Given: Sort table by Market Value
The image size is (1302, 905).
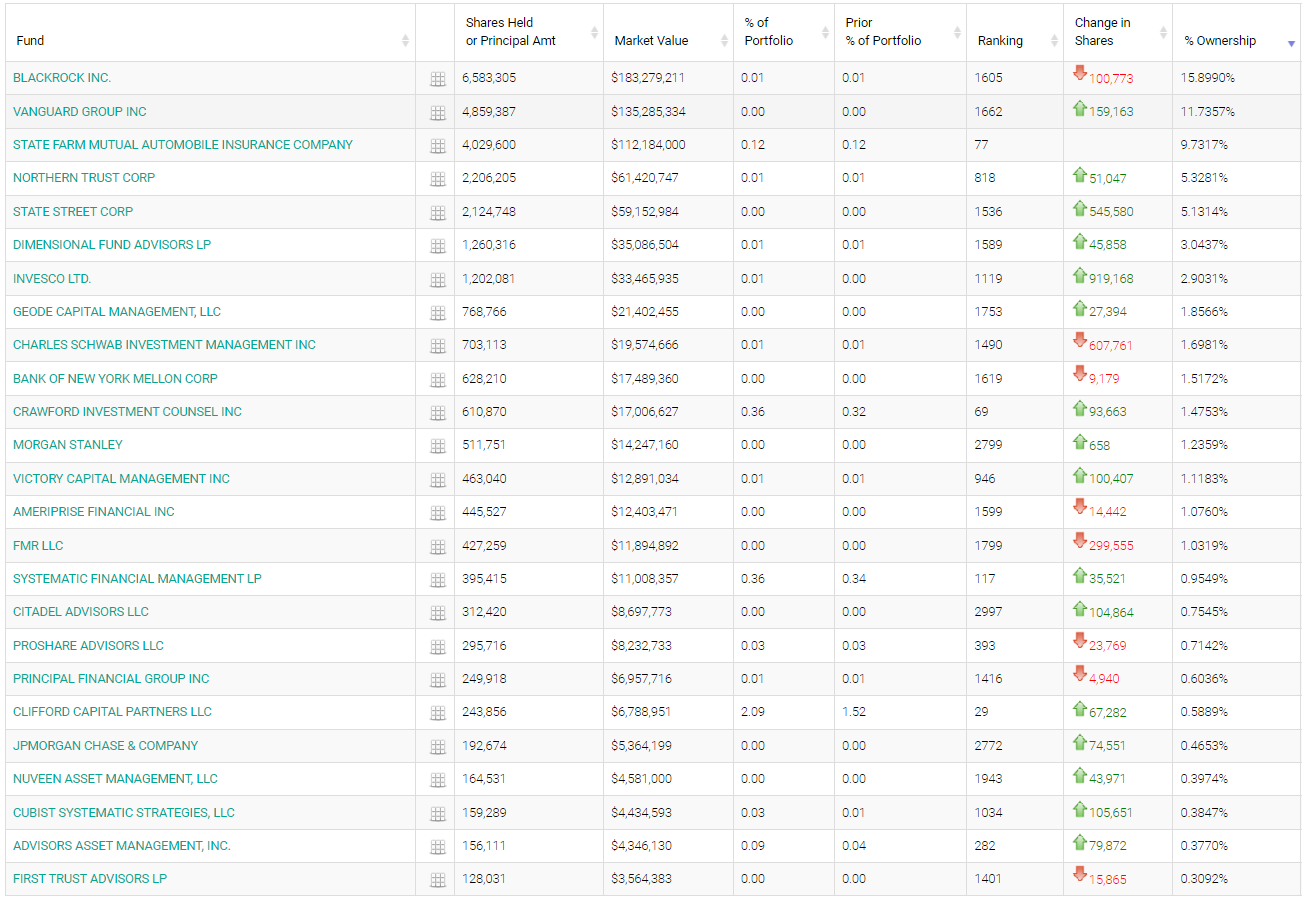Looking at the screenshot, I should (668, 33).
